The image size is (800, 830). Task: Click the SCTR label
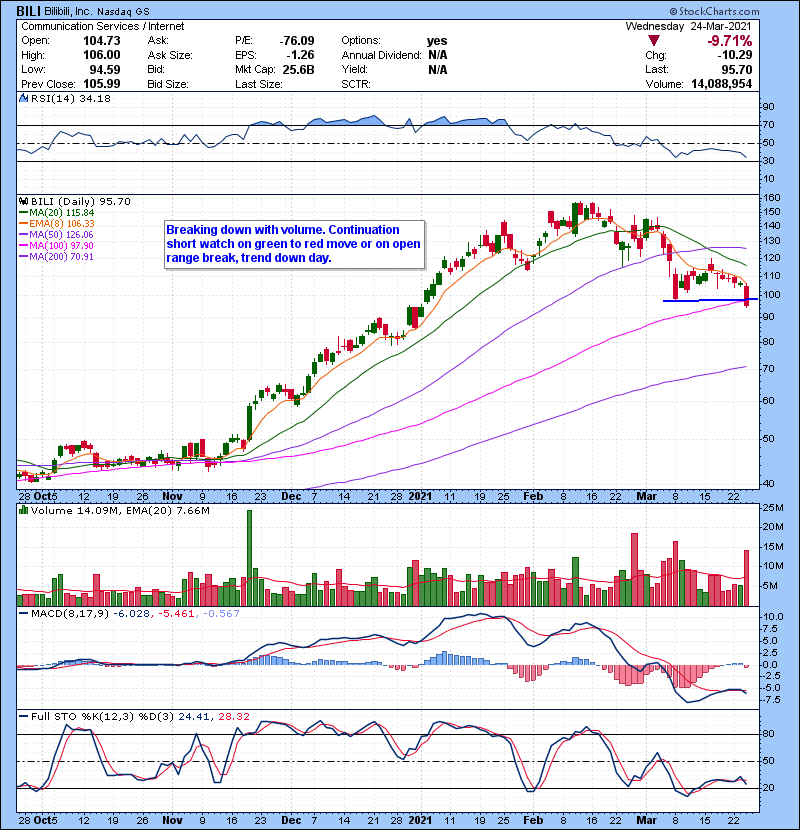(x=356, y=84)
